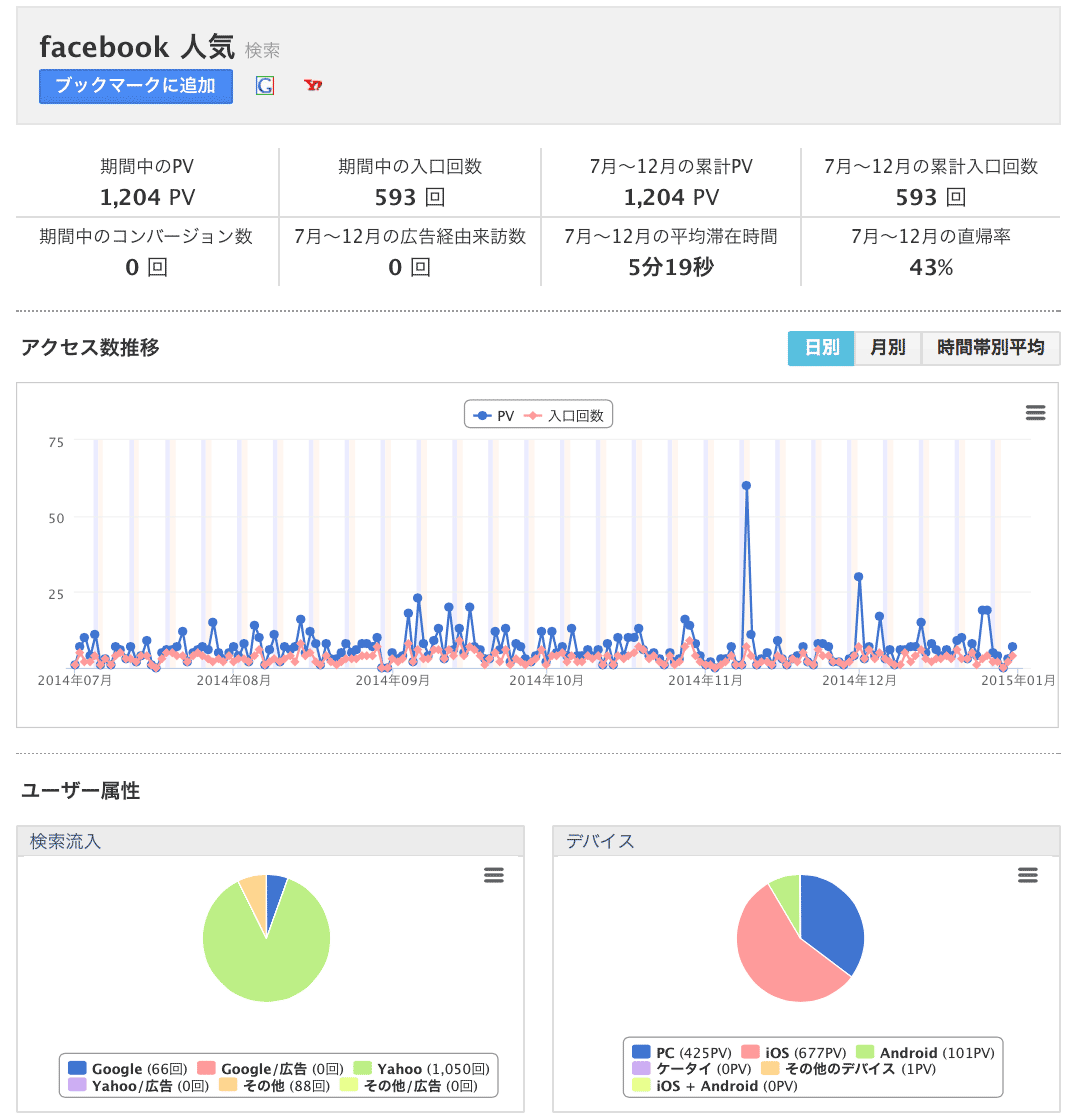Click the 期間中の入口回数 label
The width and height of the screenshot is (1090, 1120).
coord(410,166)
